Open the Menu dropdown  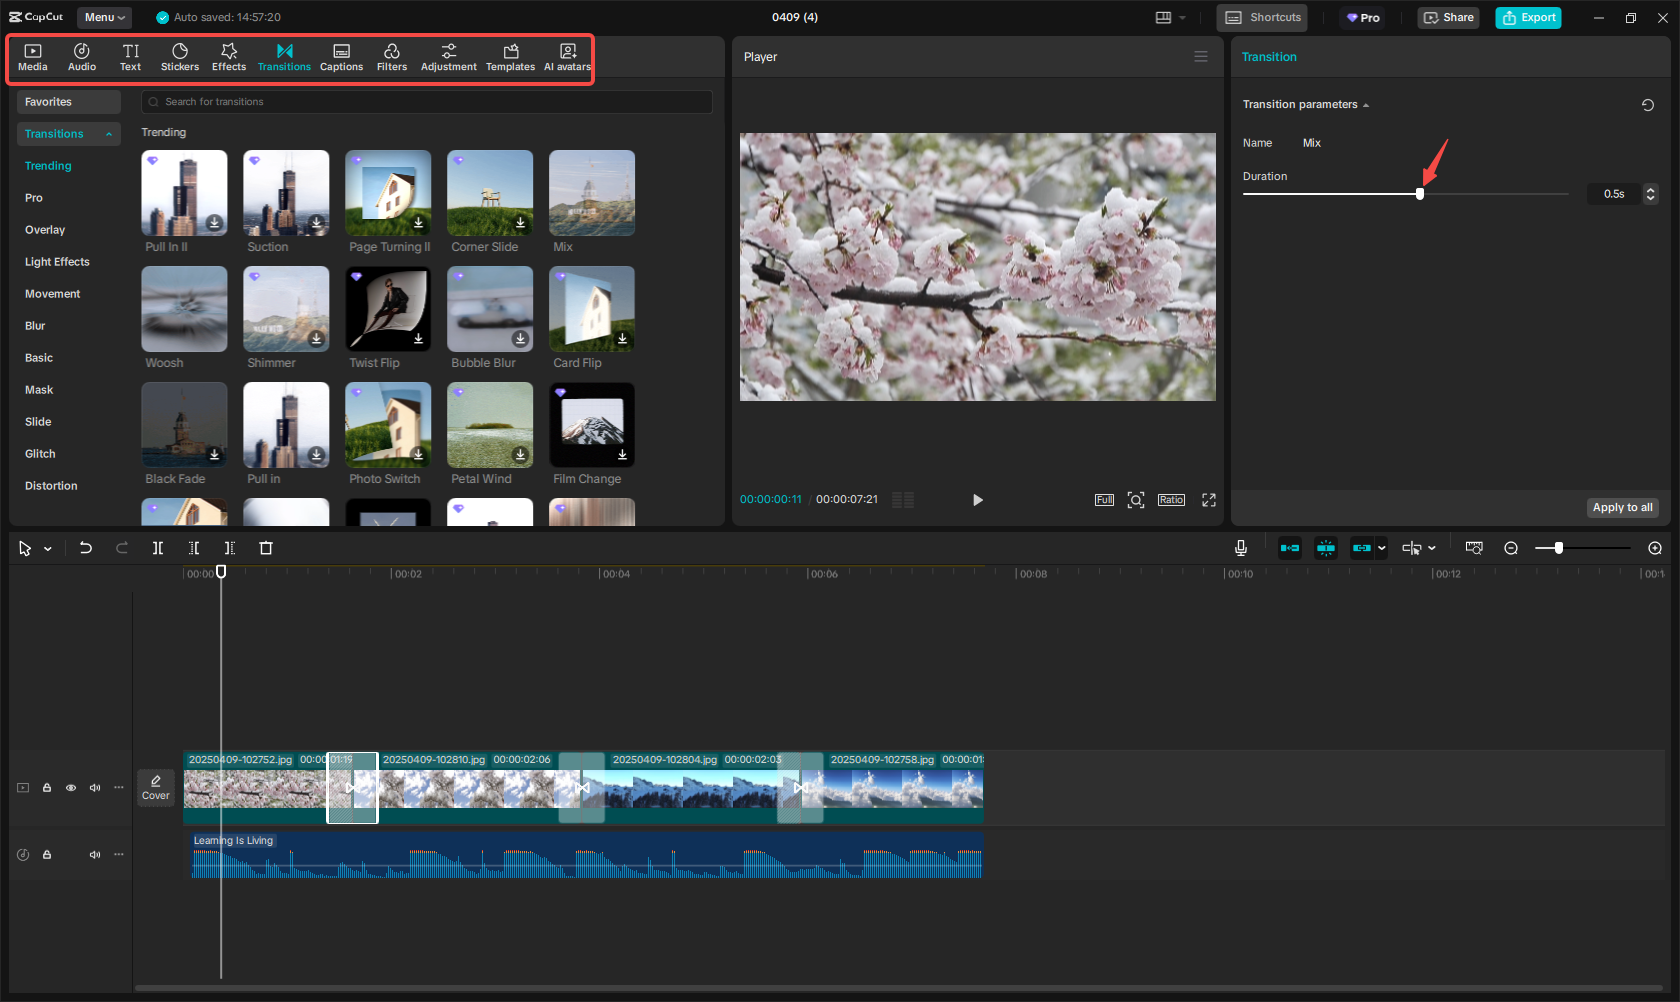(x=103, y=17)
